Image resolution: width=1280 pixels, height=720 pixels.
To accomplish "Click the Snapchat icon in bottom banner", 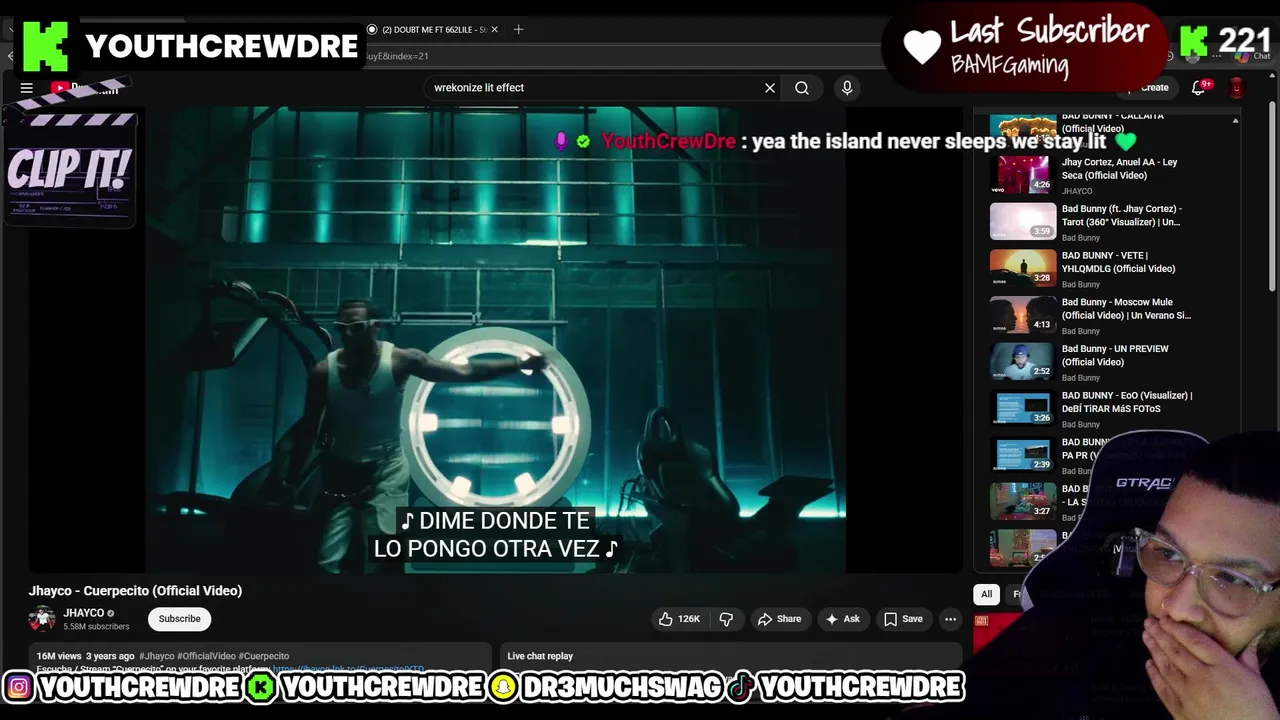I will [503, 687].
